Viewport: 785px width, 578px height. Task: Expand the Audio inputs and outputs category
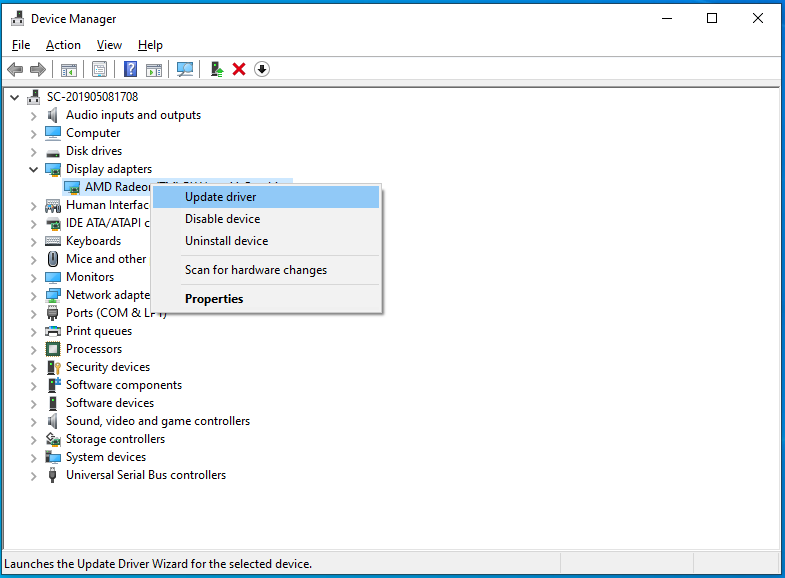pos(34,116)
